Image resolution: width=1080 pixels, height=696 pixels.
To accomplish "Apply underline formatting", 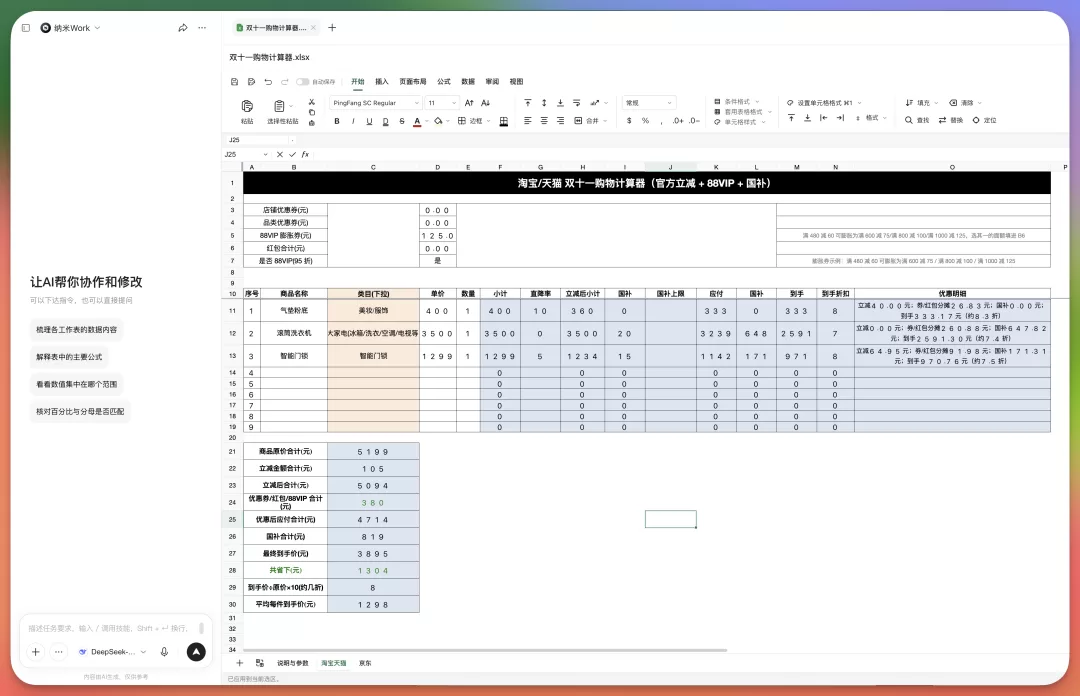I will tap(369, 121).
